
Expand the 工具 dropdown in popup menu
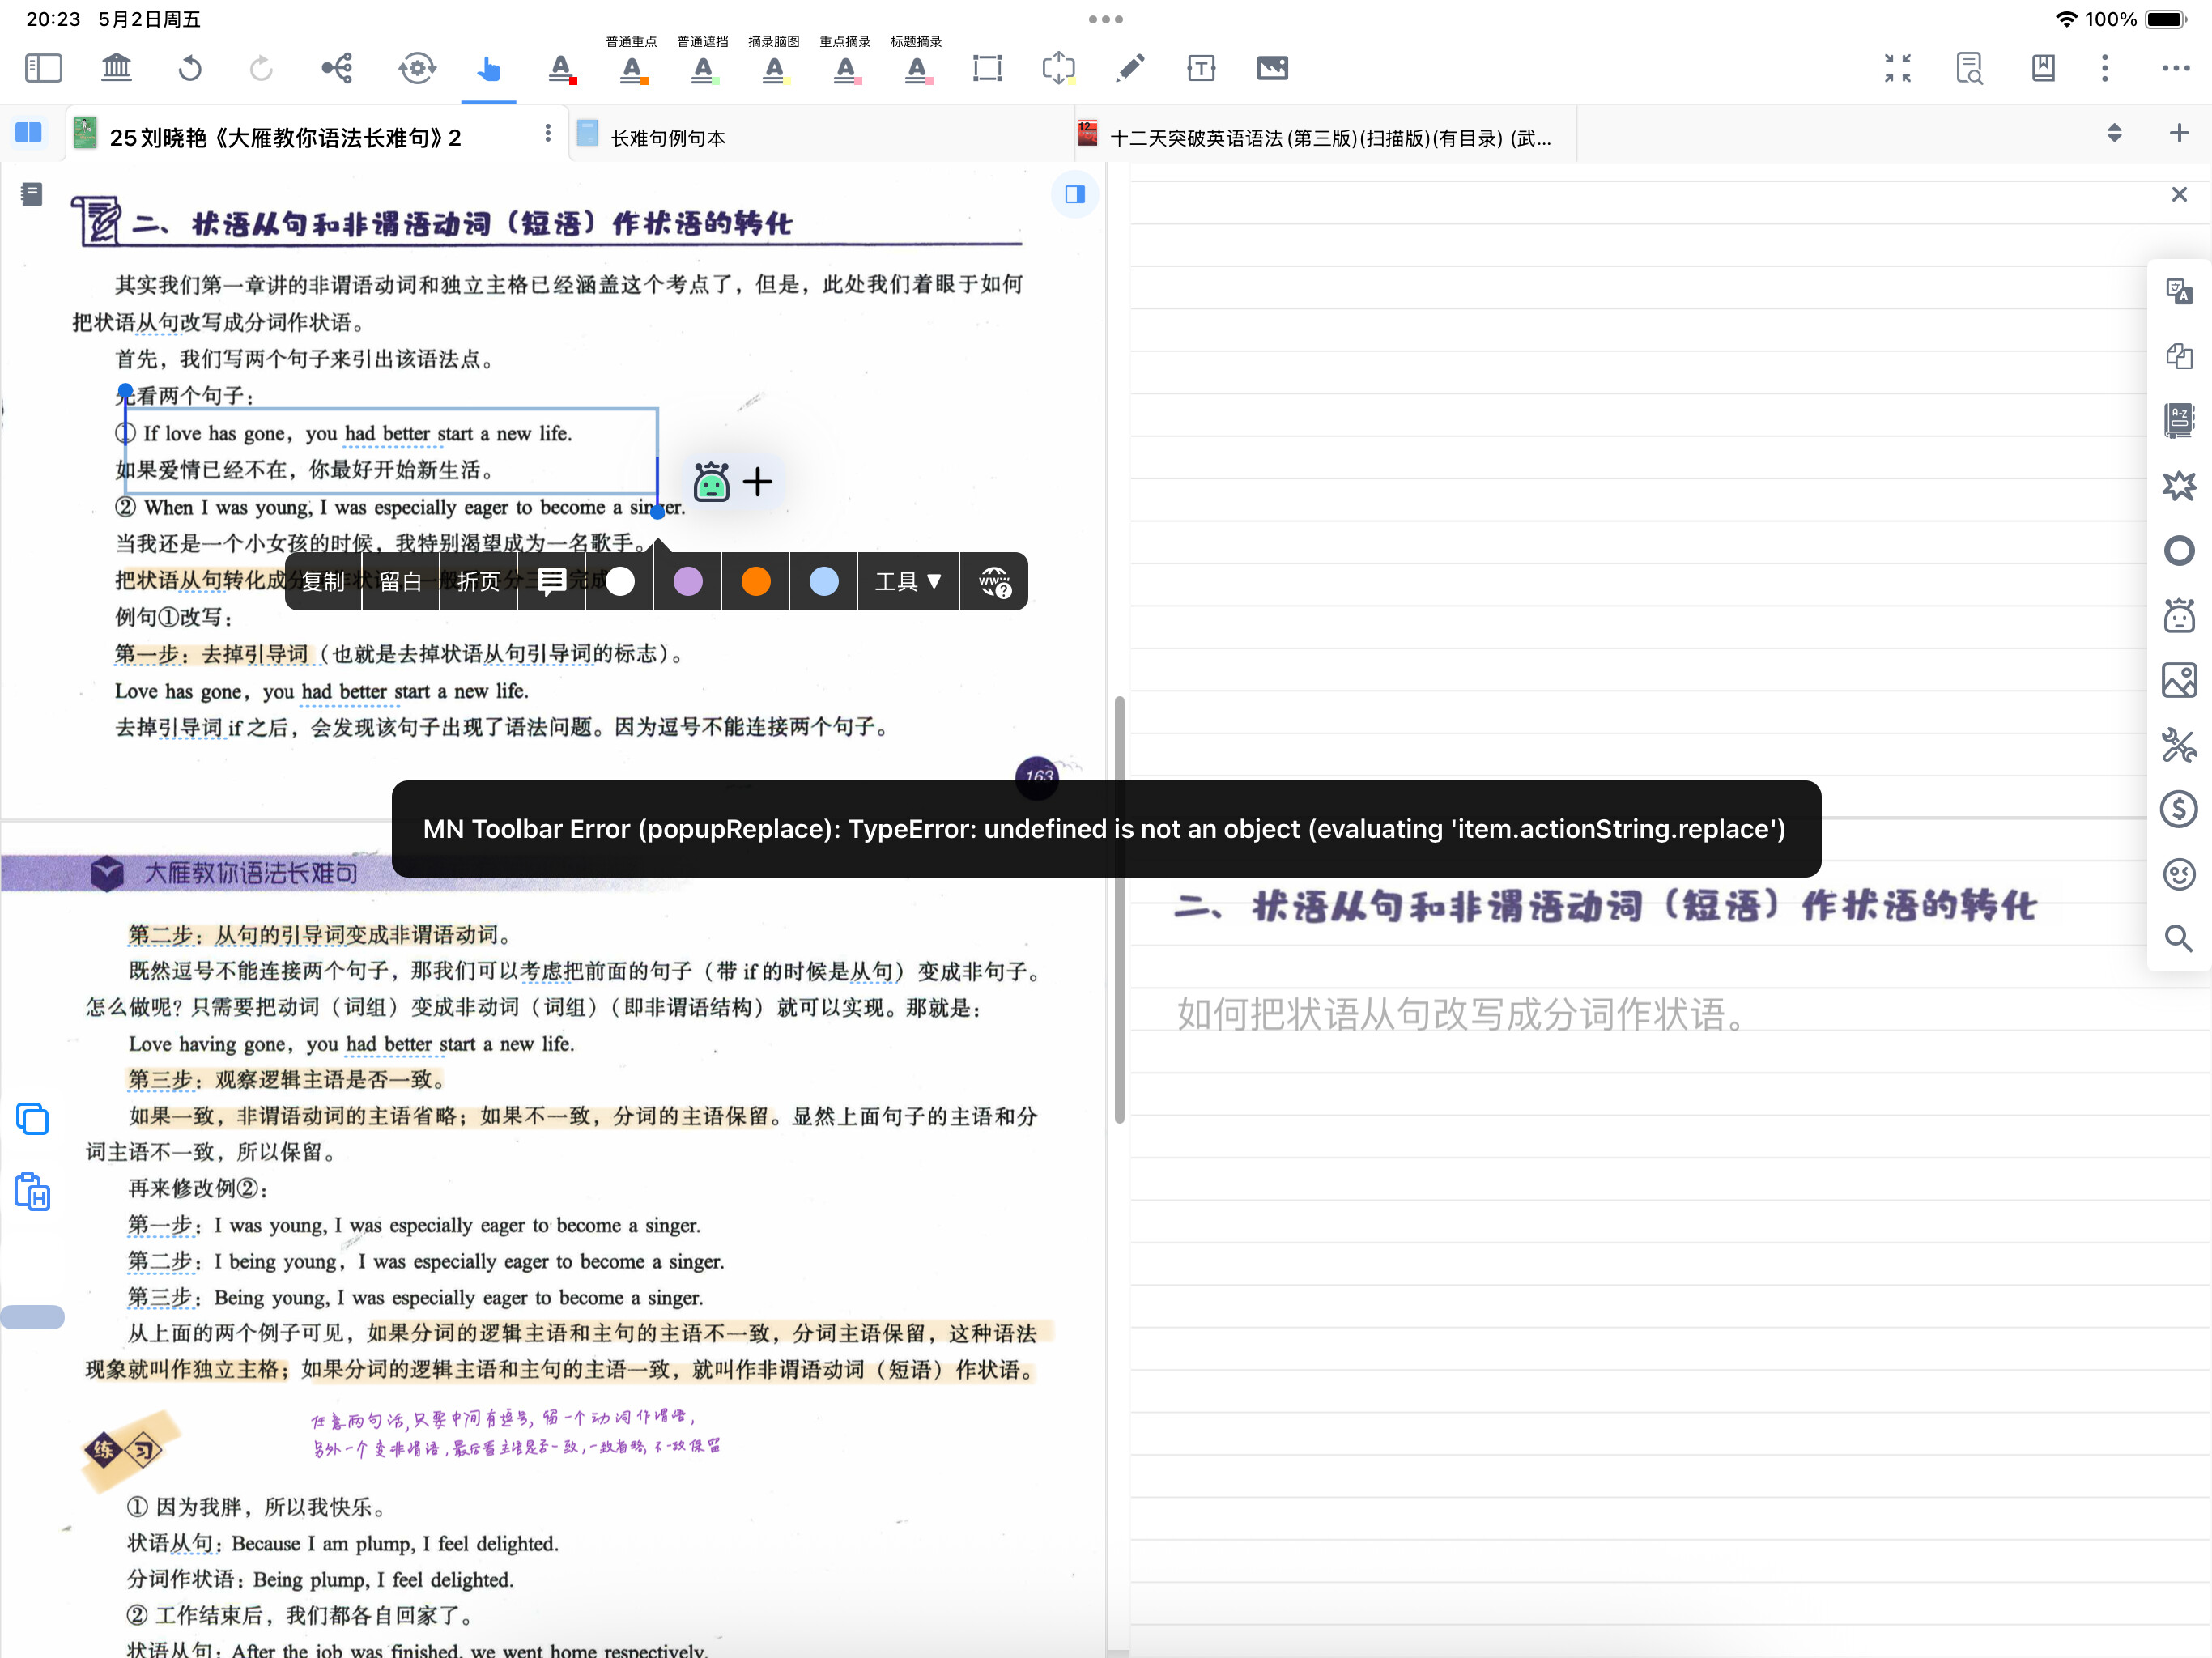click(907, 581)
